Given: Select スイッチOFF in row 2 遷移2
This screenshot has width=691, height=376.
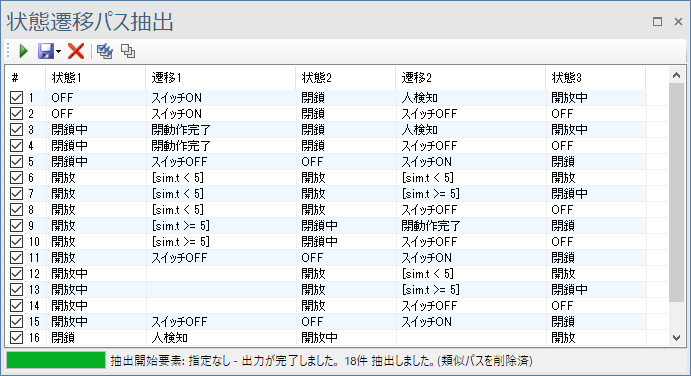Looking at the screenshot, I should click(429, 114).
